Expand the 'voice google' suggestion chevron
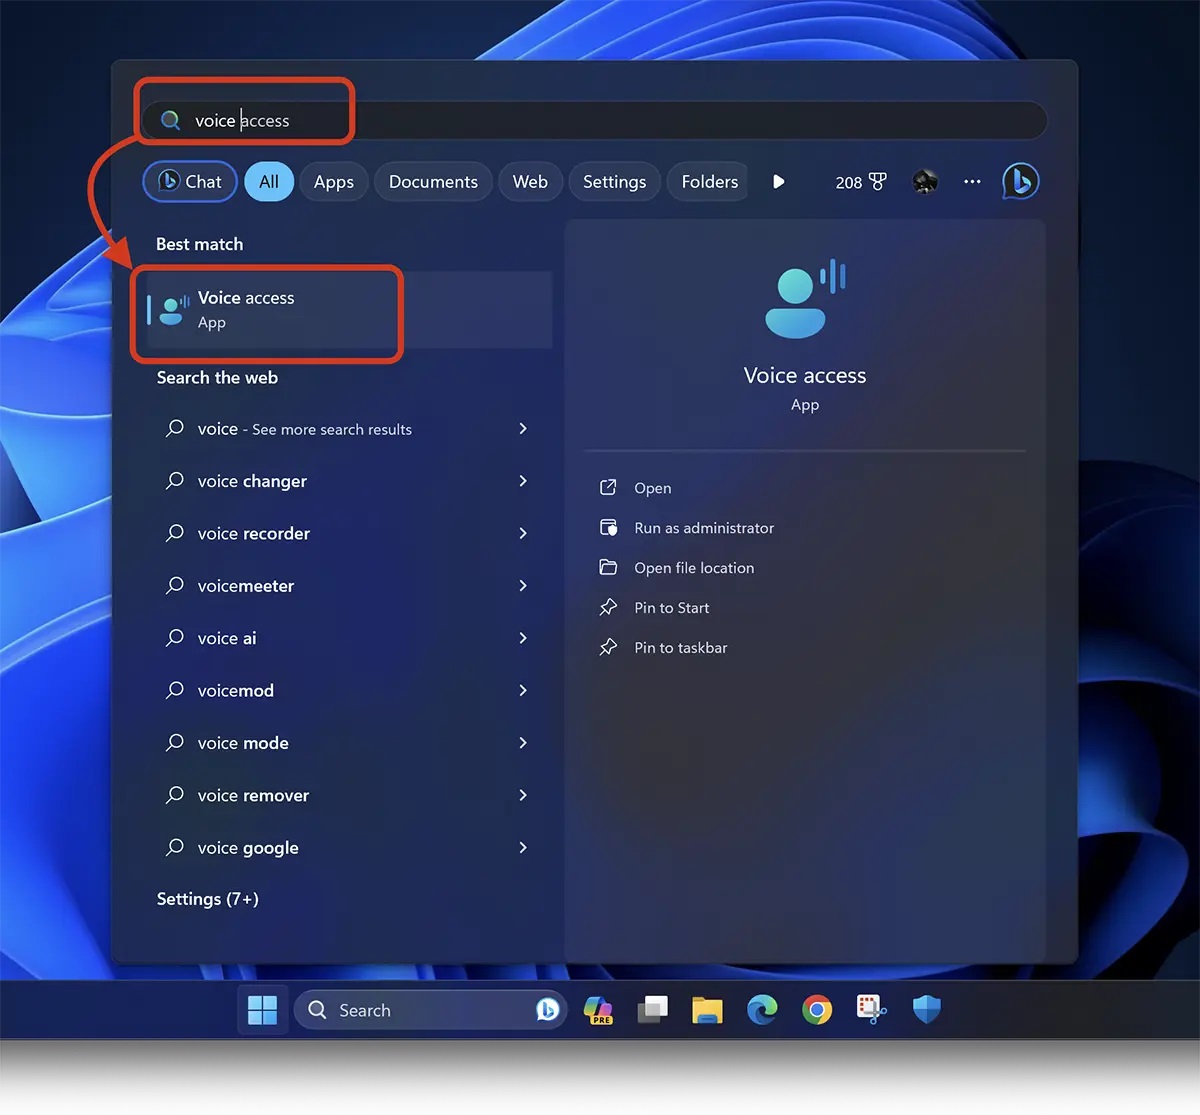This screenshot has height=1115, width=1200. tap(523, 848)
